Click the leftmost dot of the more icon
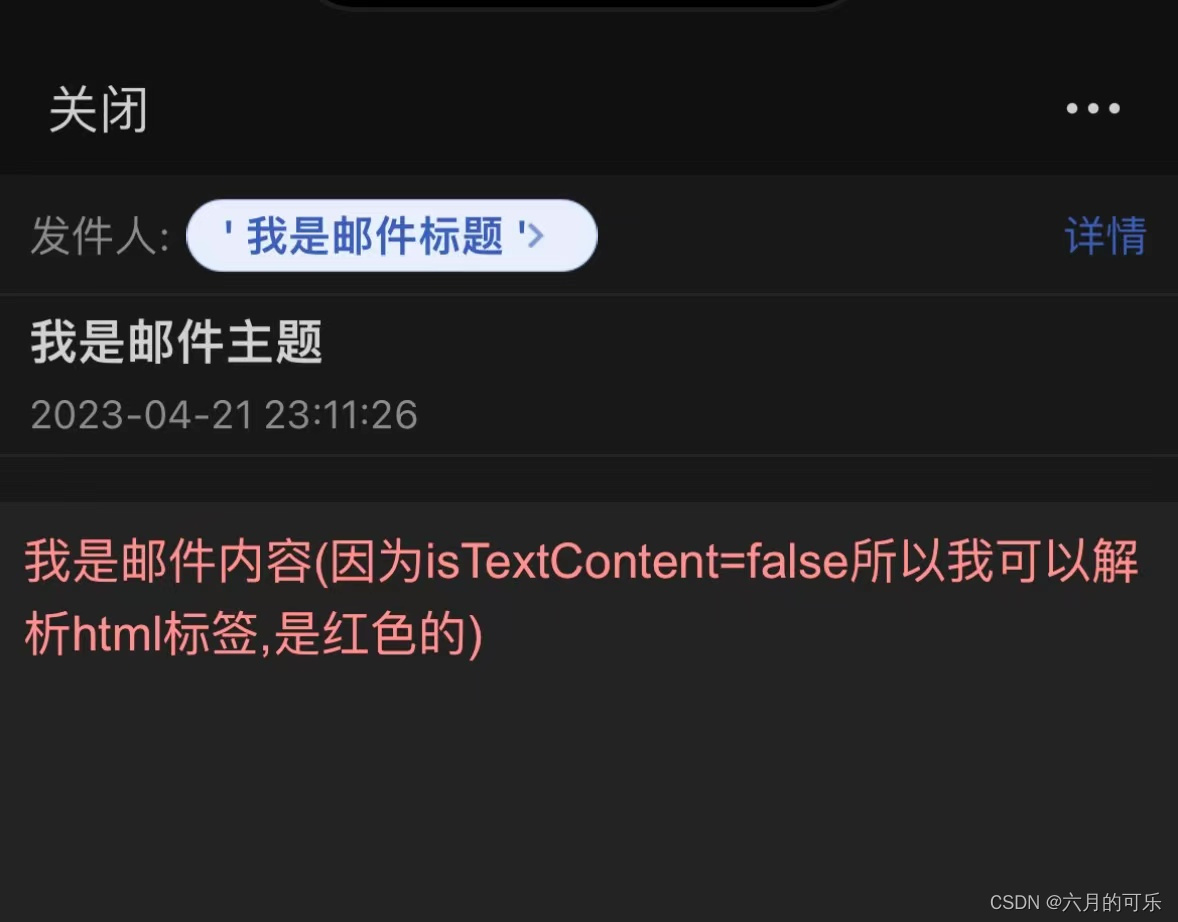The height and width of the screenshot is (922, 1178). (x=1072, y=108)
